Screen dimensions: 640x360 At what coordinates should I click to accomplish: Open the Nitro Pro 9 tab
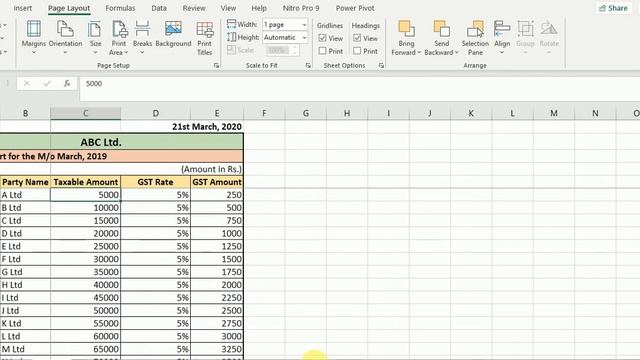point(301,8)
